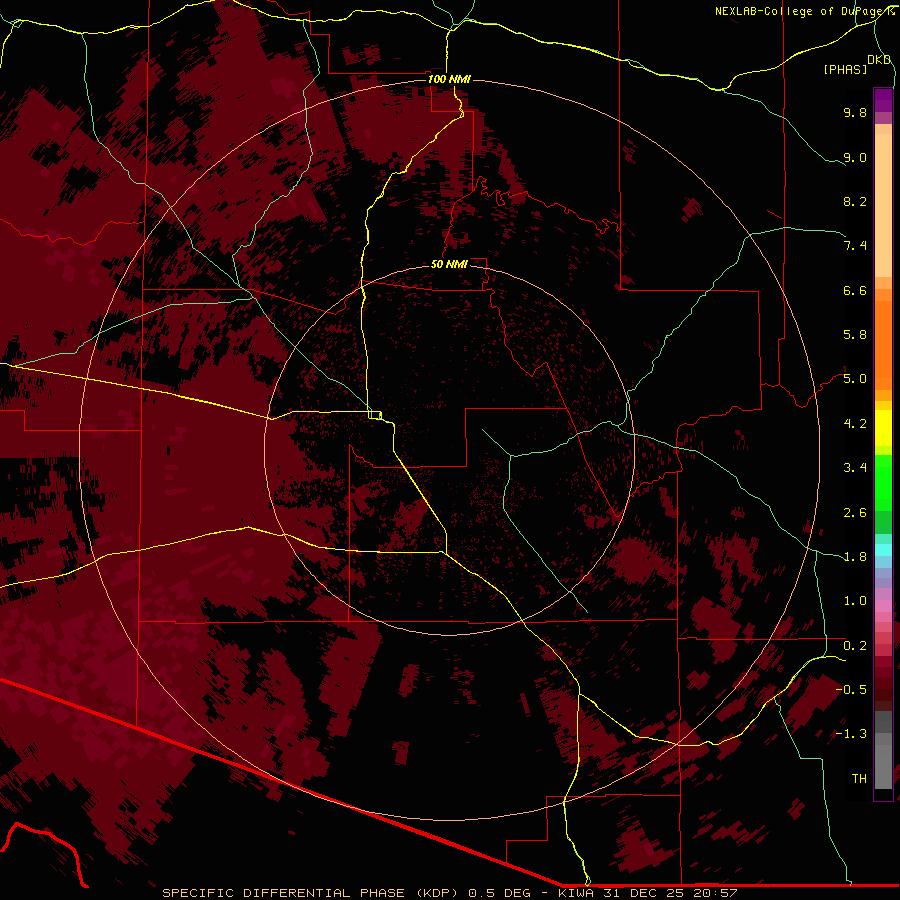Click the 5.8 legend label
900x900 pixels.
[x=855, y=335]
